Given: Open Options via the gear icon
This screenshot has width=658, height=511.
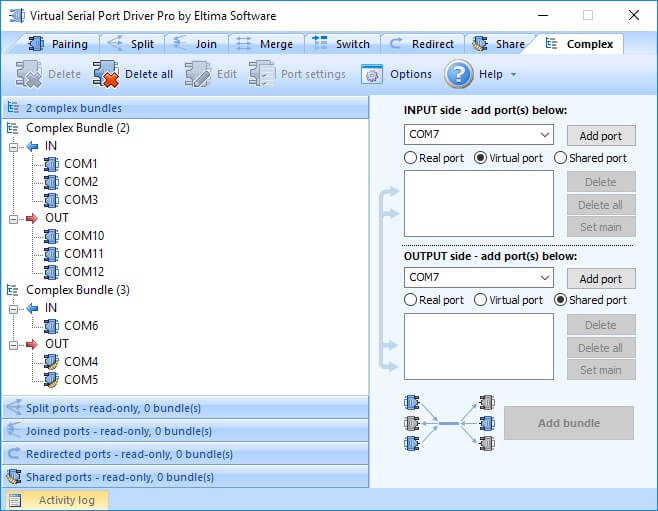Looking at the screenshot, I should 372,74.
